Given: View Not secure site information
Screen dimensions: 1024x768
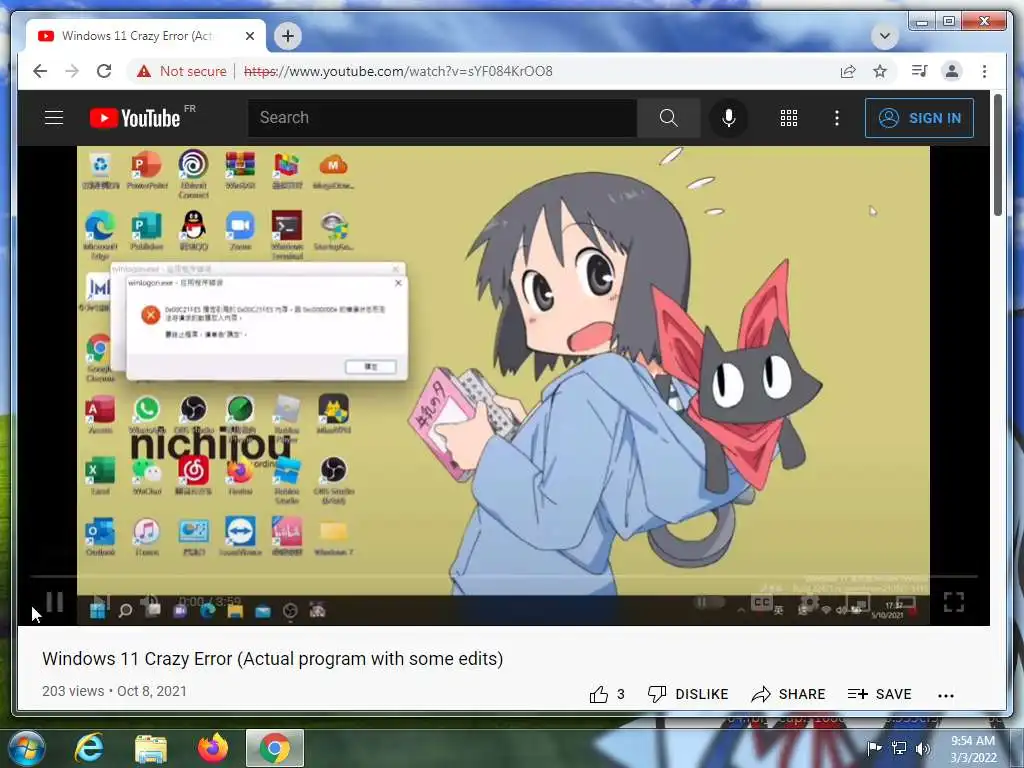Looking at the screenshot, I should (182, 71).
